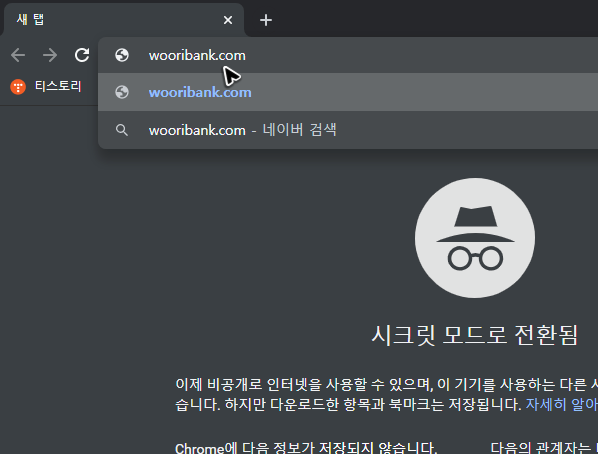Click the globe icon beside blue wooribank.com suggestion
The height and width of the screenshot is (454, 598).
pos(122,92)
